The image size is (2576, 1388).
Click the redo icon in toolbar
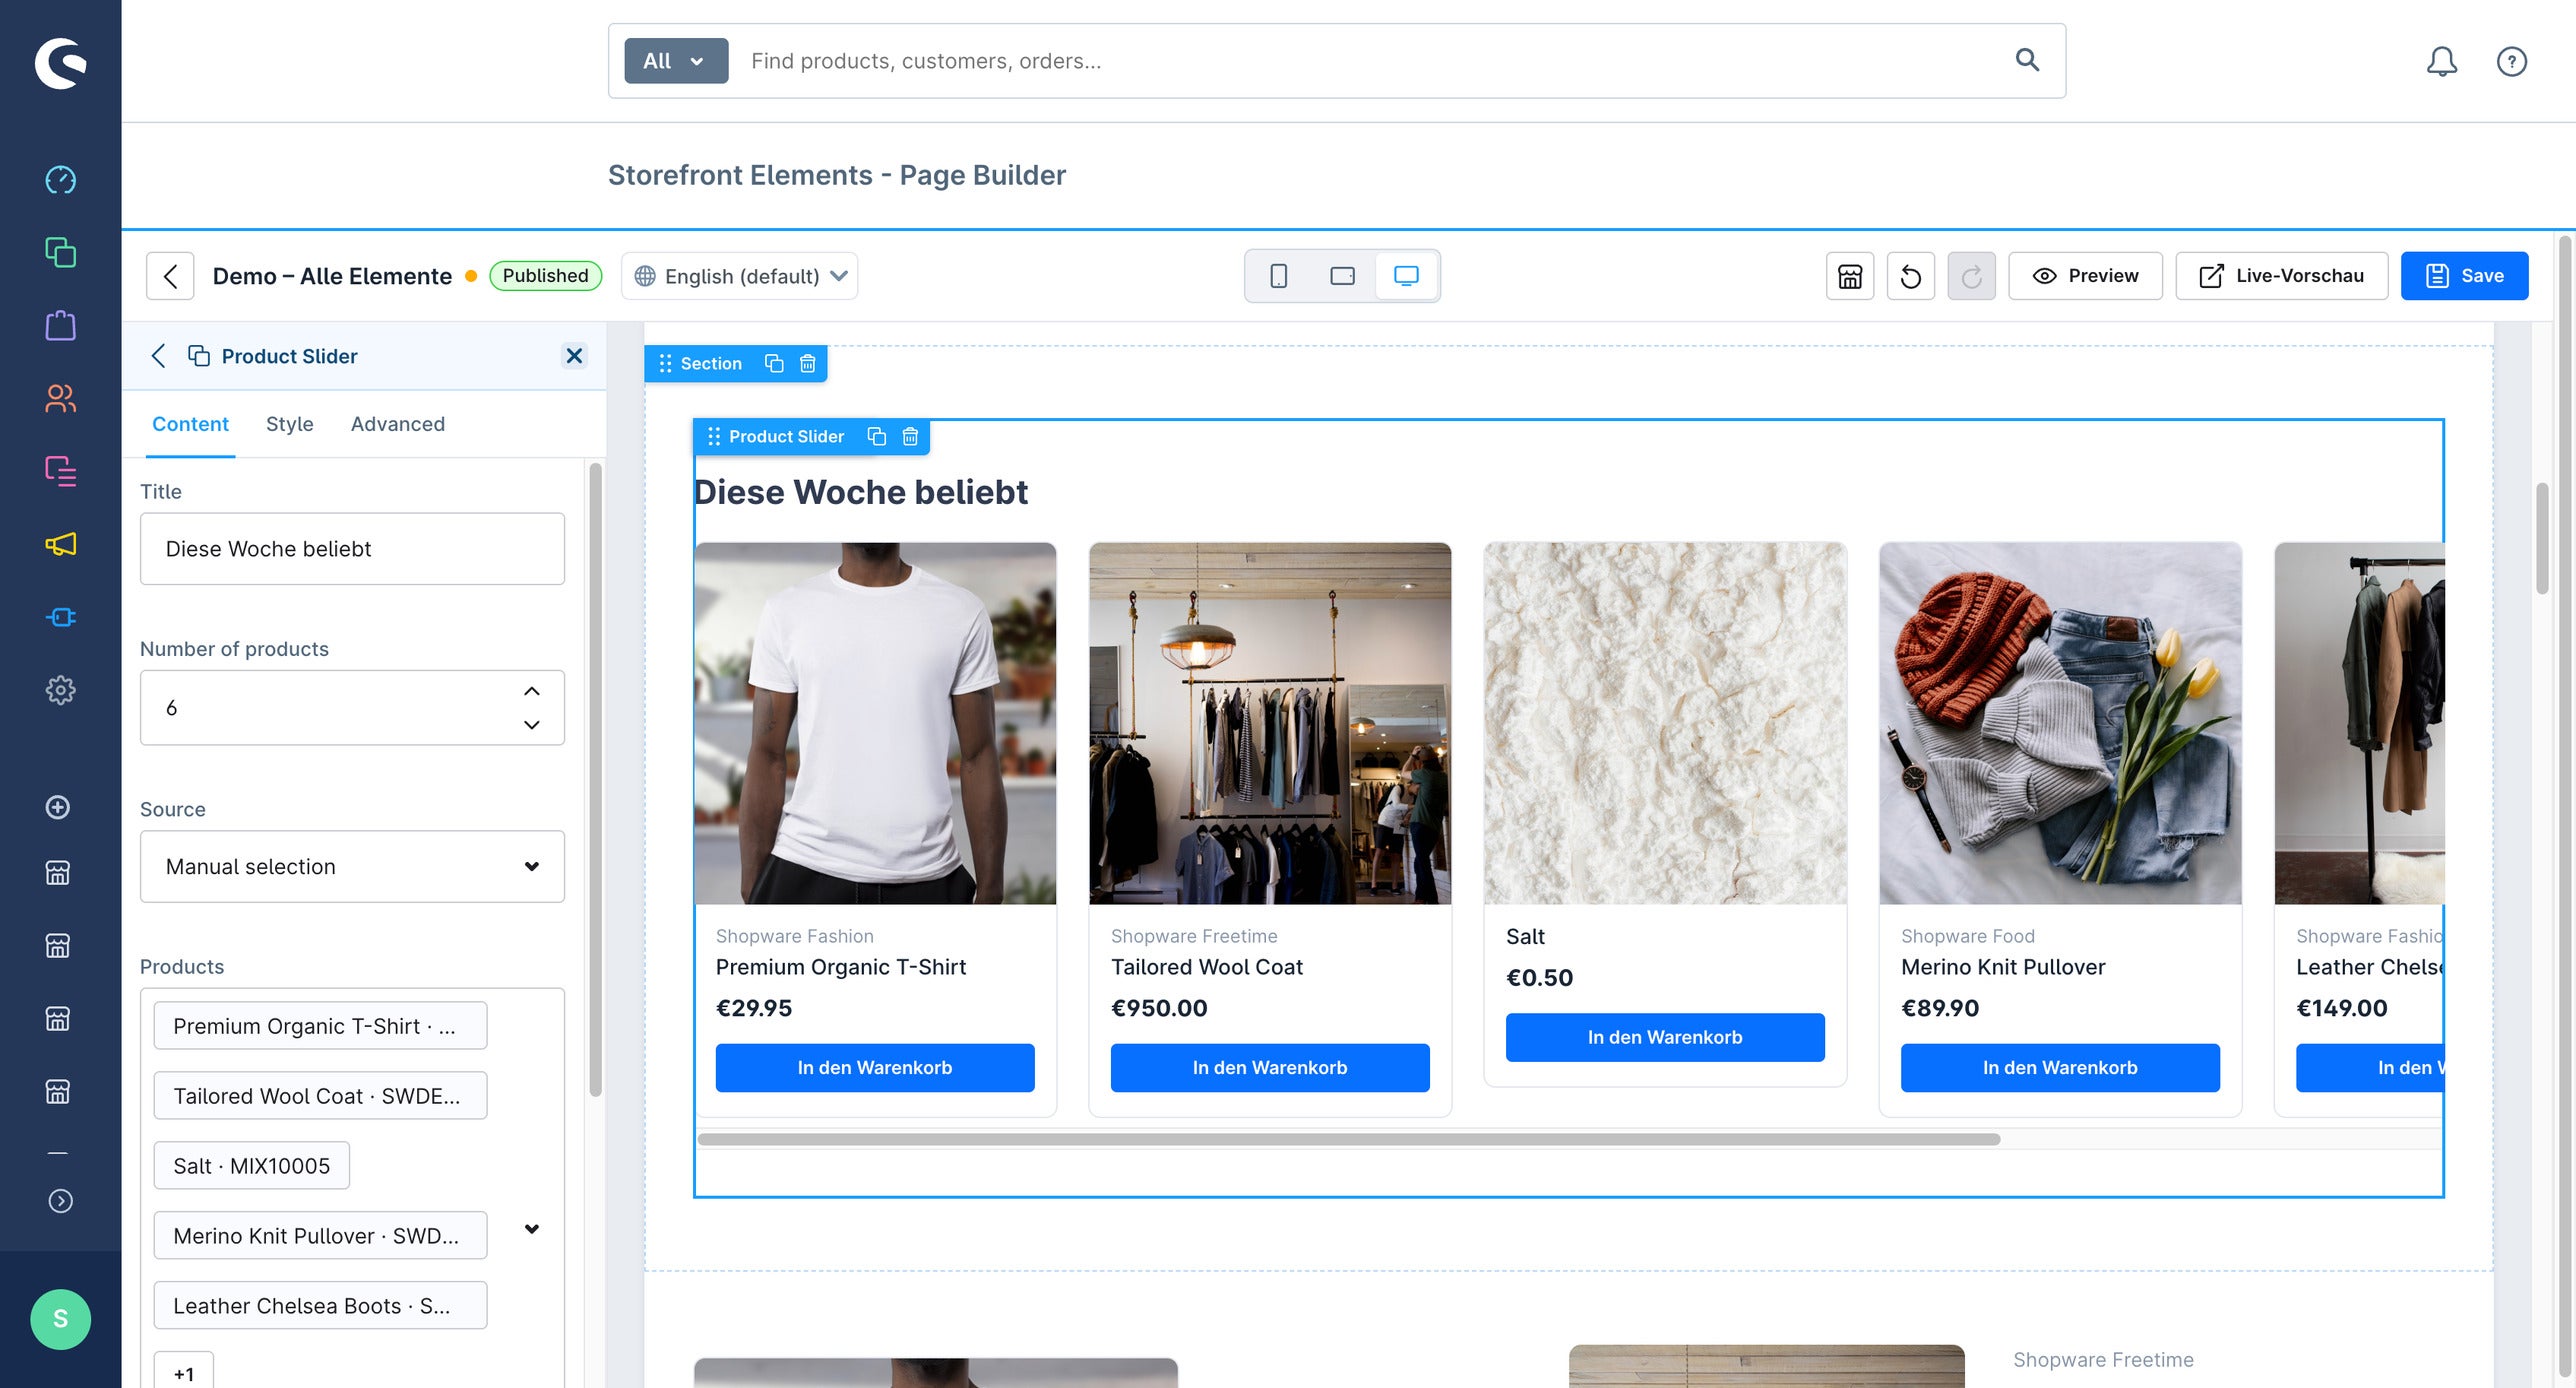(x=1971, y=276)
